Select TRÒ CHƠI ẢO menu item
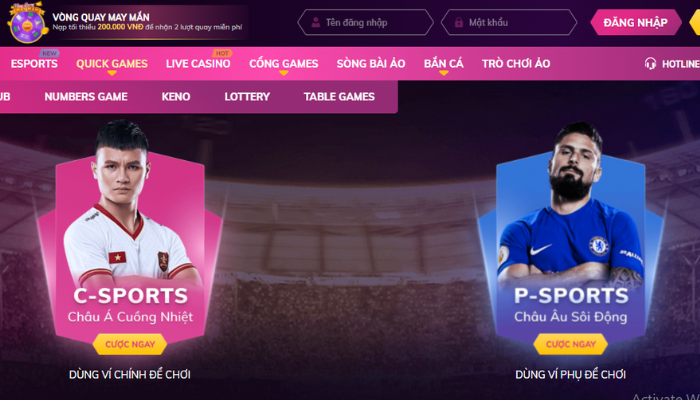 point(516,64)
